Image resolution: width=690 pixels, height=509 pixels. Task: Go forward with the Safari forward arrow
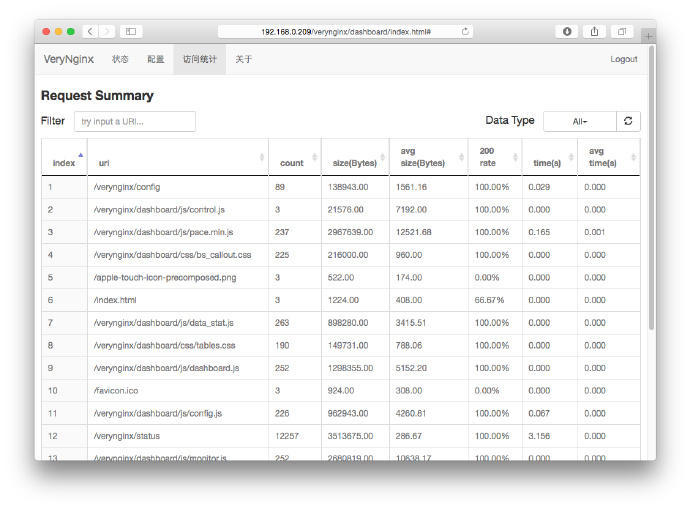pos(106,32)
